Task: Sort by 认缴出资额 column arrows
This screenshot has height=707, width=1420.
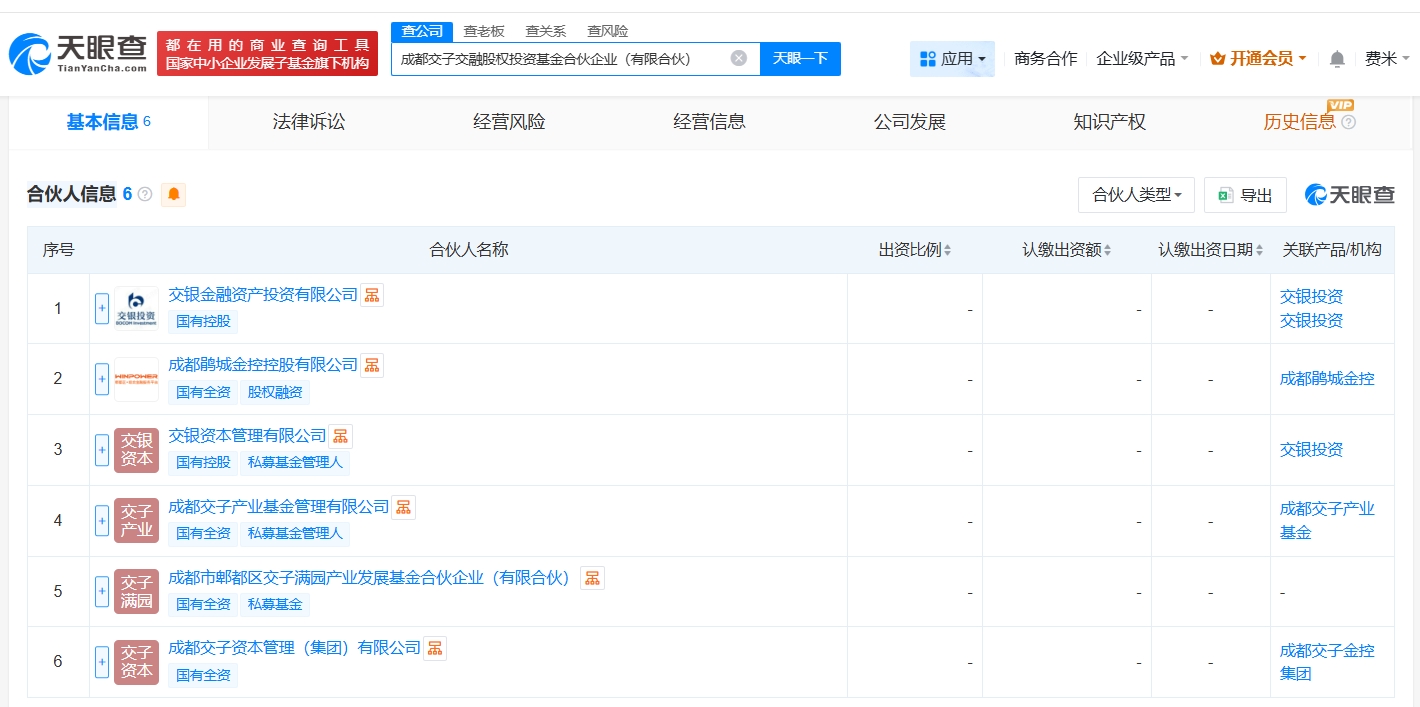Action: click(1107, 250)
